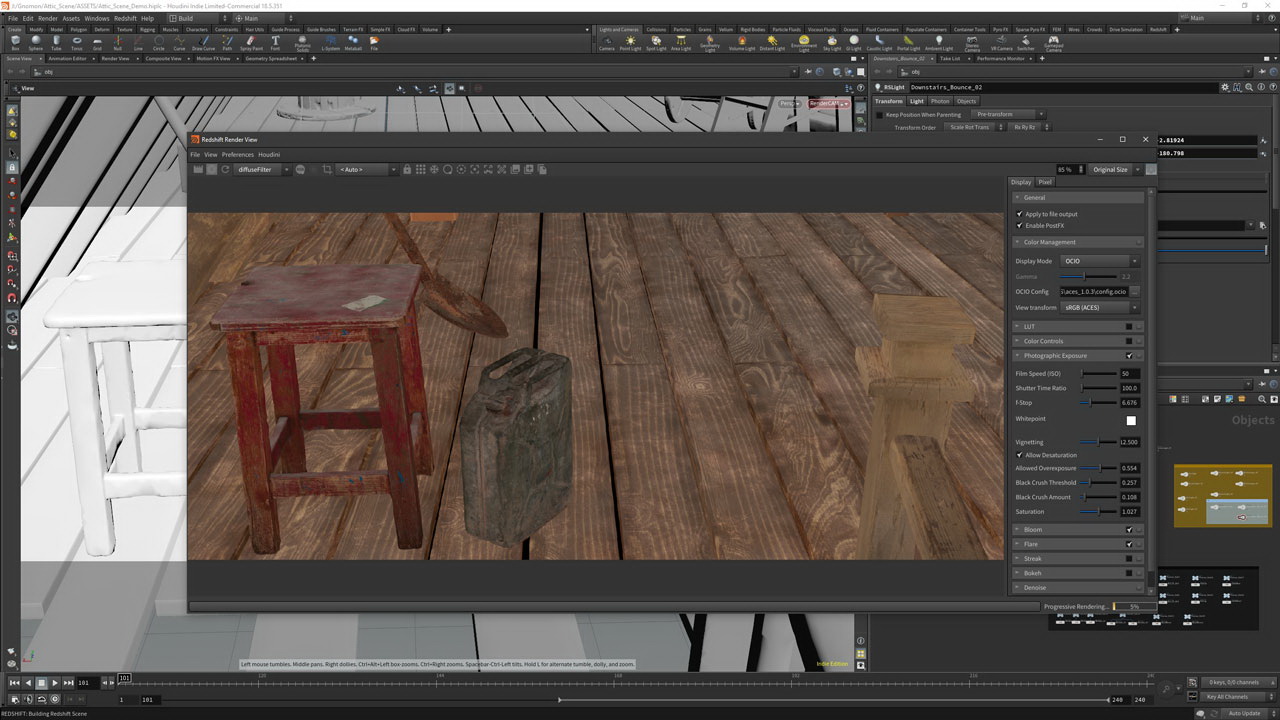This screenshot has height=720, width=1280.
Task: Click the Saturation value field
Action: (1130, 511)
